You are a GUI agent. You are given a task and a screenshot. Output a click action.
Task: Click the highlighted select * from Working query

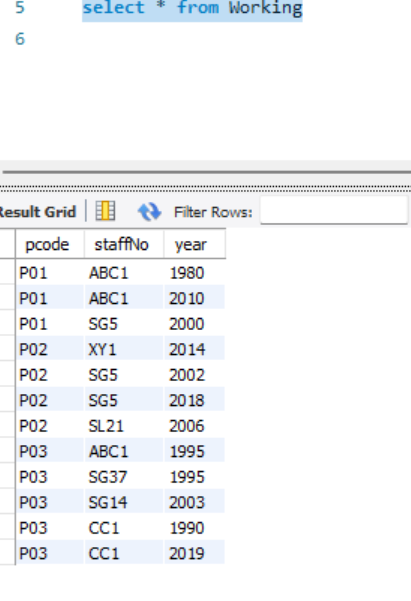pyautogui.click(x=192, y=8)
